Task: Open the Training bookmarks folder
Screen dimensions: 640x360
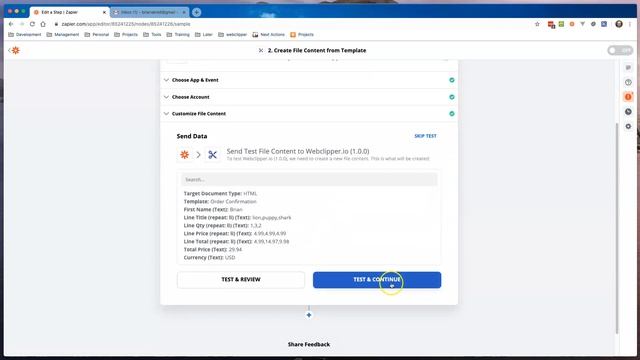Action: pyautogui.click(x=178, y=35)
